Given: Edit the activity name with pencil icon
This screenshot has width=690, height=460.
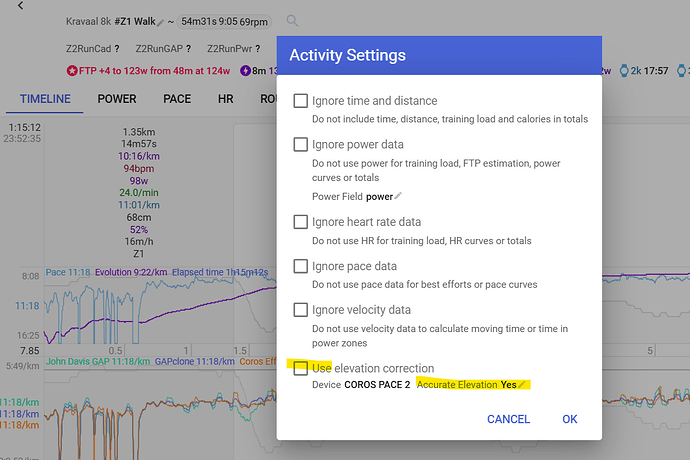Looking at the screenshot, I should tap(161, 20).
